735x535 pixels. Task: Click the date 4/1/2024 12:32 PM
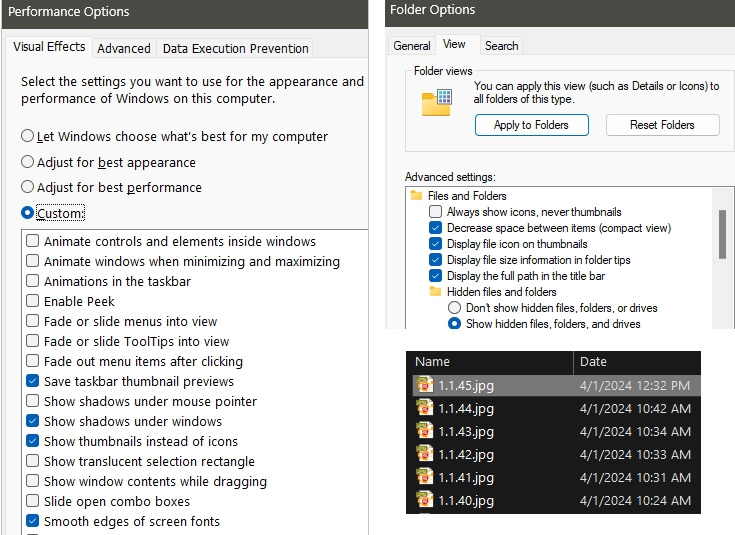tap(635, 385)
